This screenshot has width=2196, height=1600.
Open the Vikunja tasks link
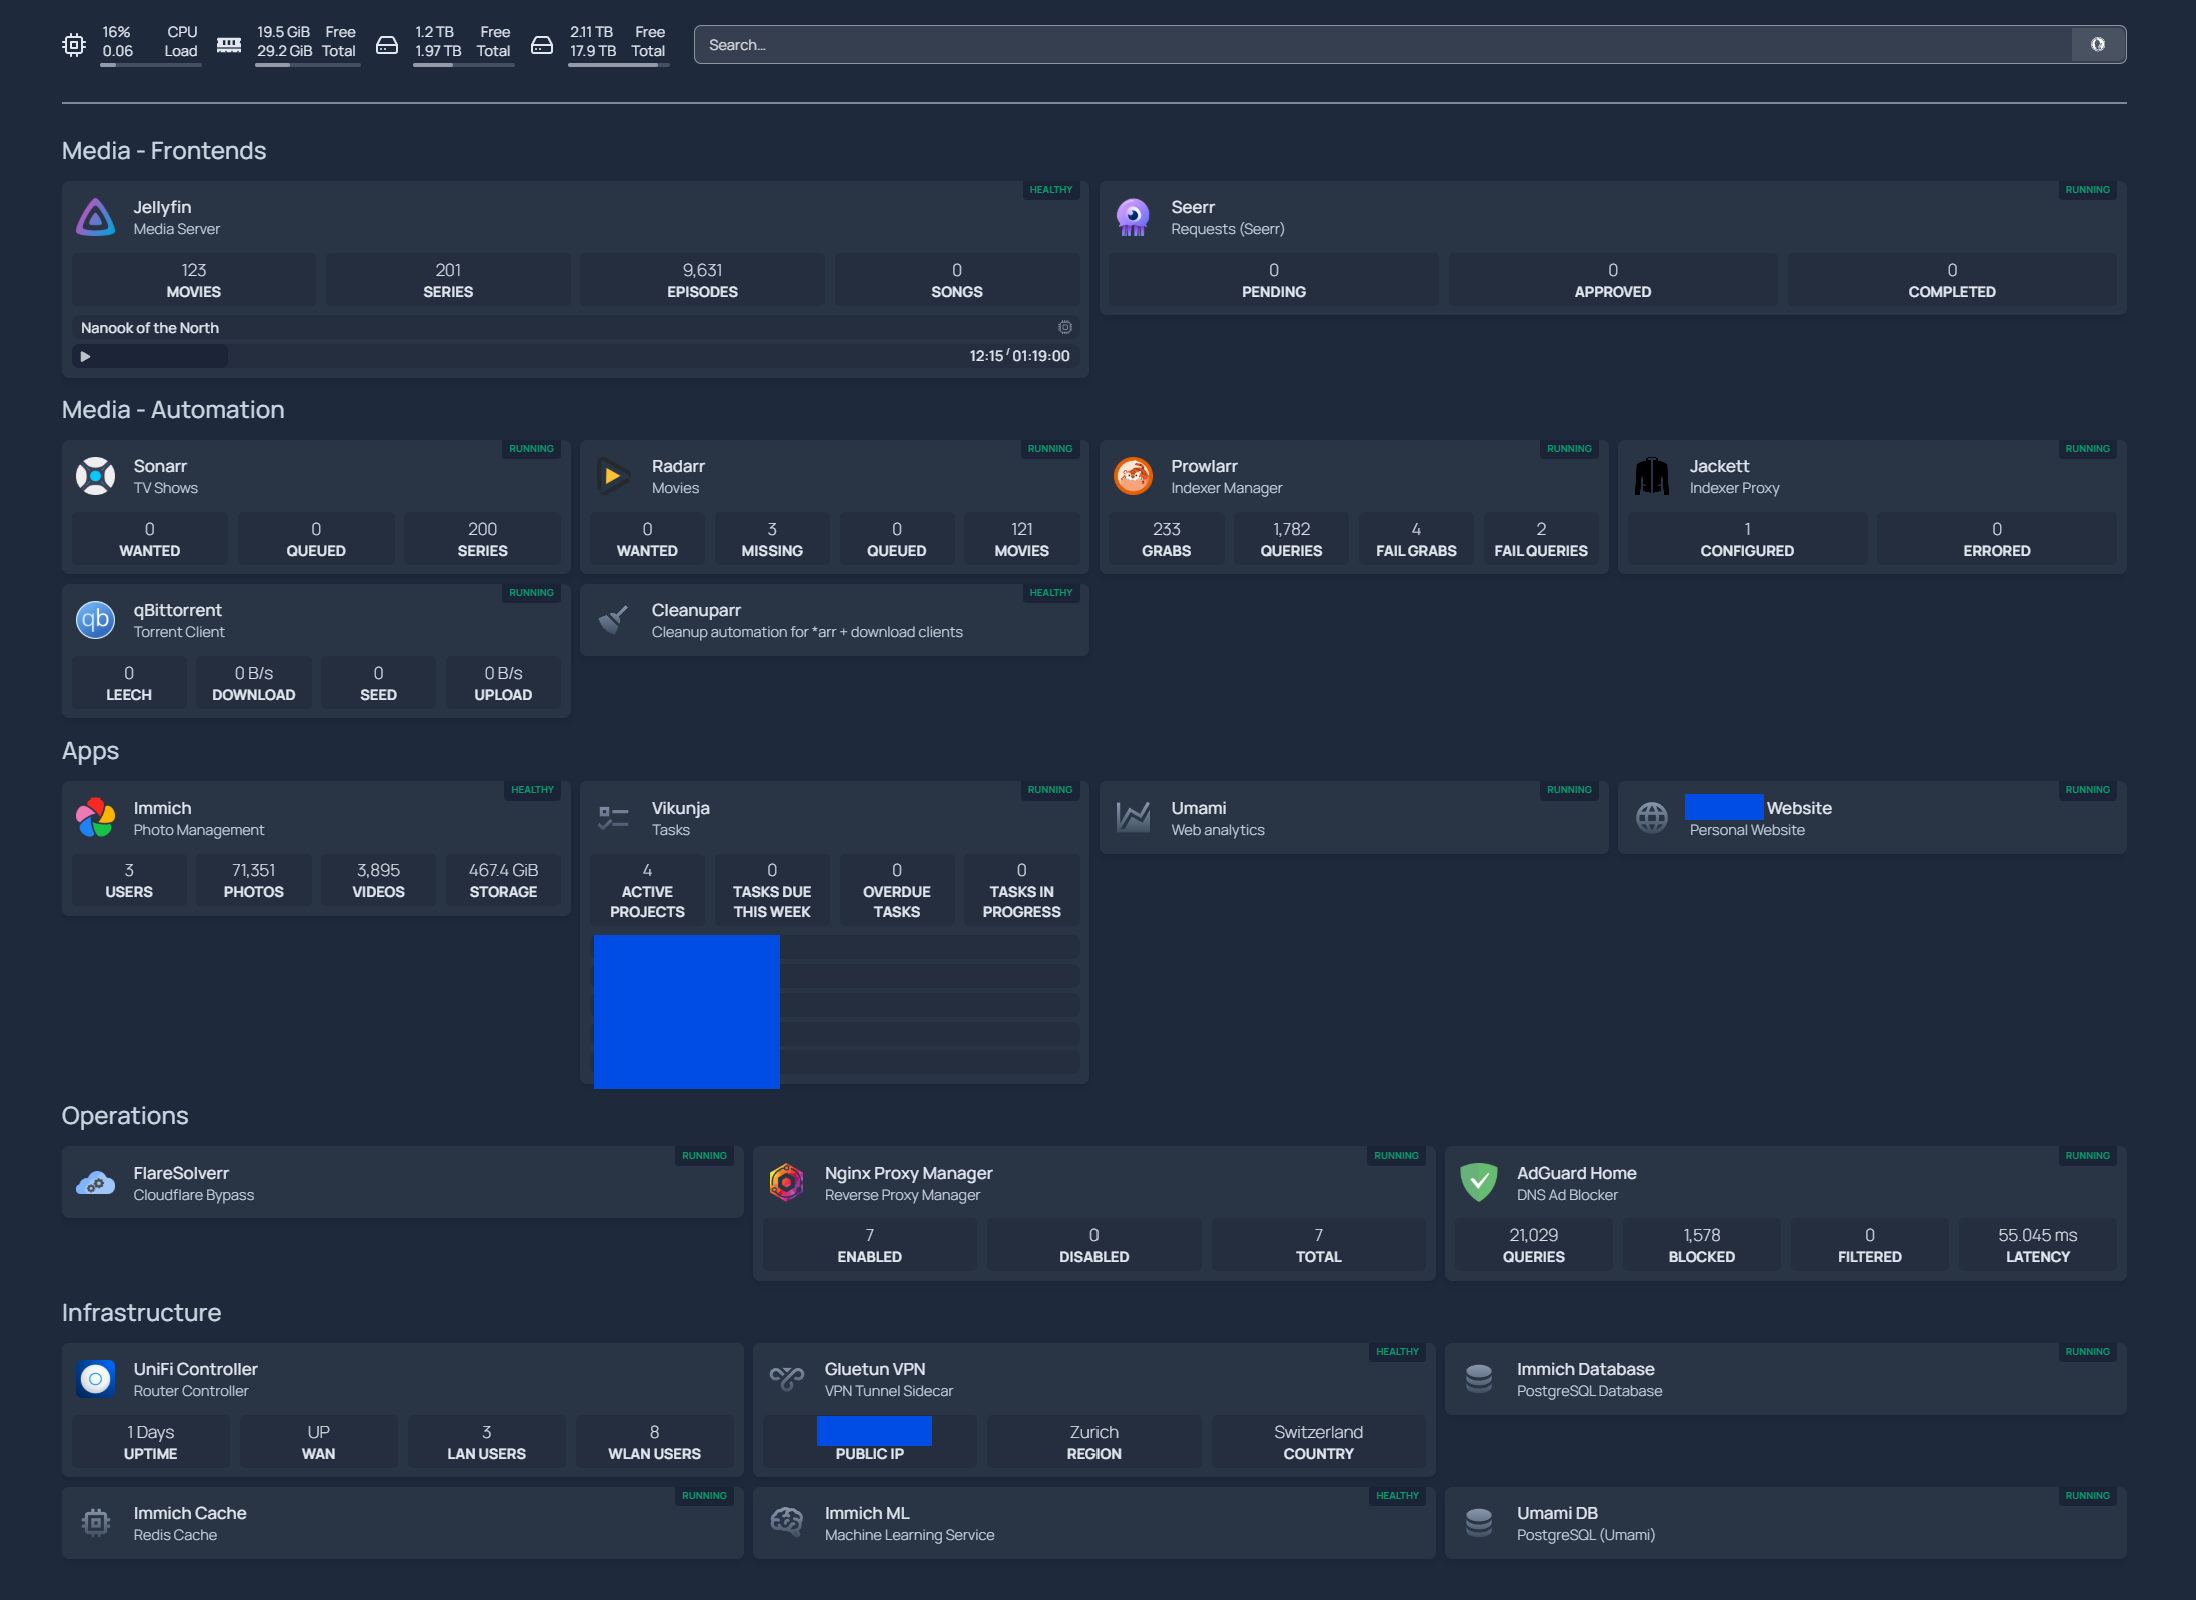[x=680, y=808]
